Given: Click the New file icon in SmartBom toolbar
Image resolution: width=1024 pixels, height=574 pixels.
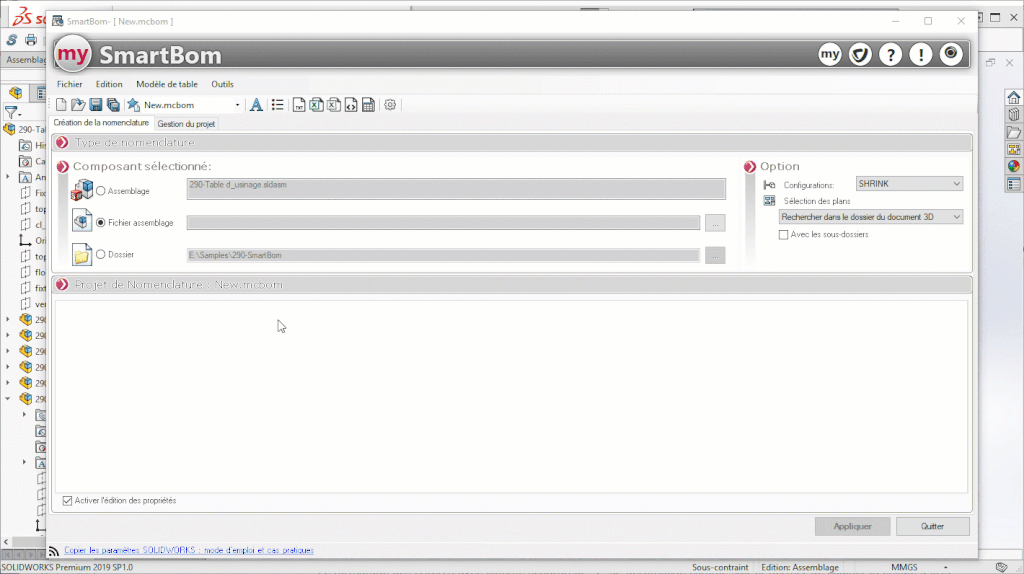Looking at the screenshot, I should [x=61, y=105].
